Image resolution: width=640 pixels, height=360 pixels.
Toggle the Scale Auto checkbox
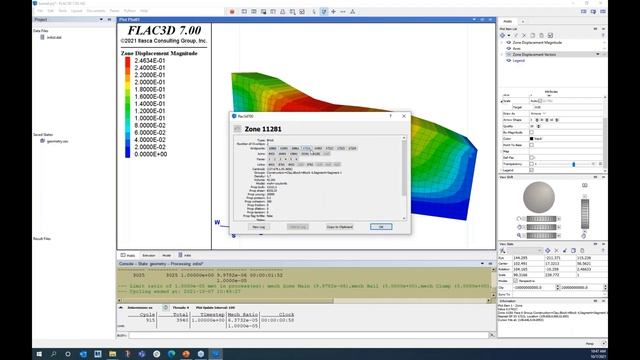pyautogui.click(x=540, y=101)
